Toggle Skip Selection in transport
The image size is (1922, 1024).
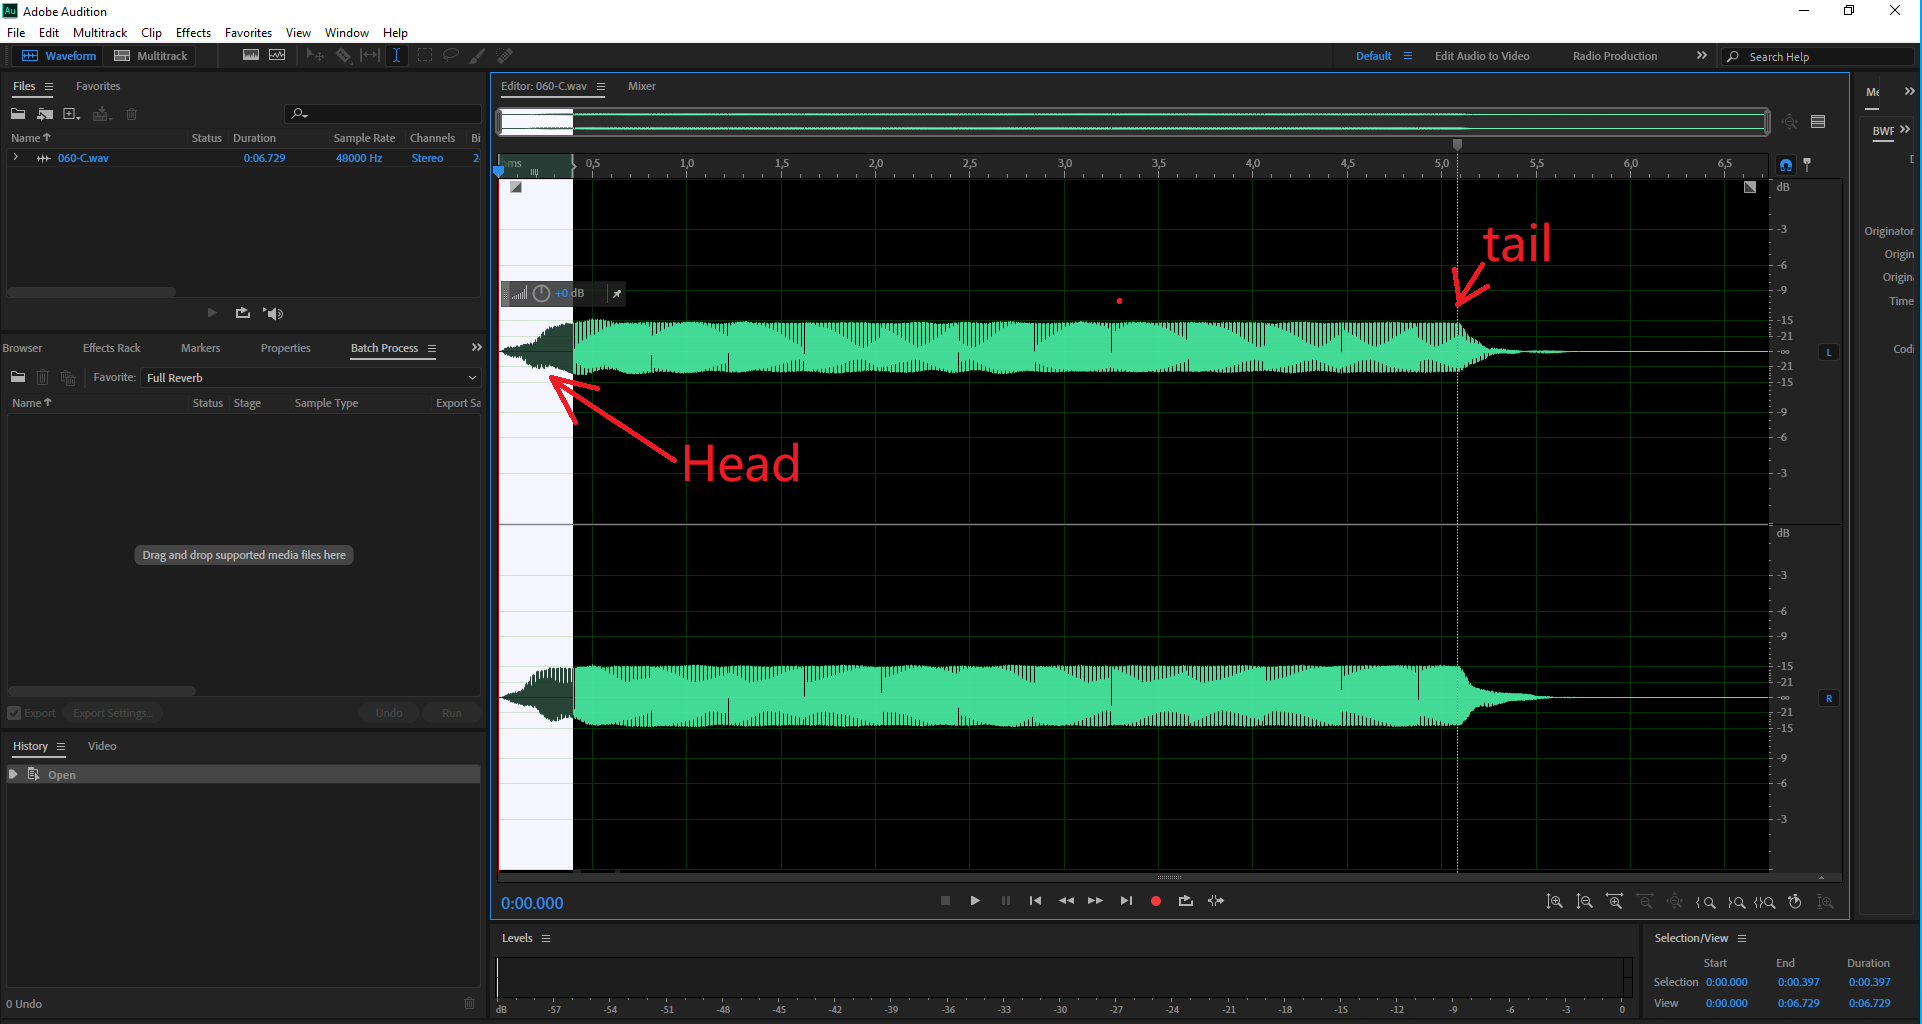click(1216, 901)
